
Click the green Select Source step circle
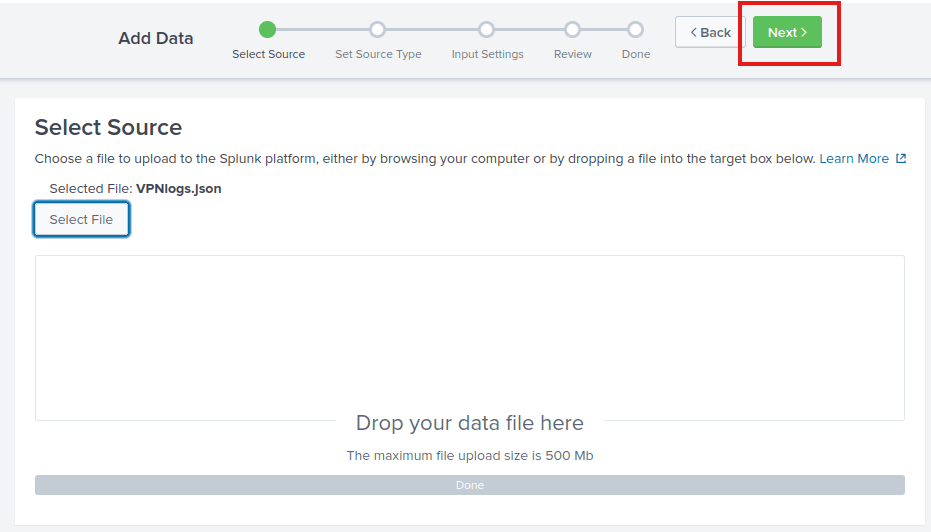(x=267, y=30)
